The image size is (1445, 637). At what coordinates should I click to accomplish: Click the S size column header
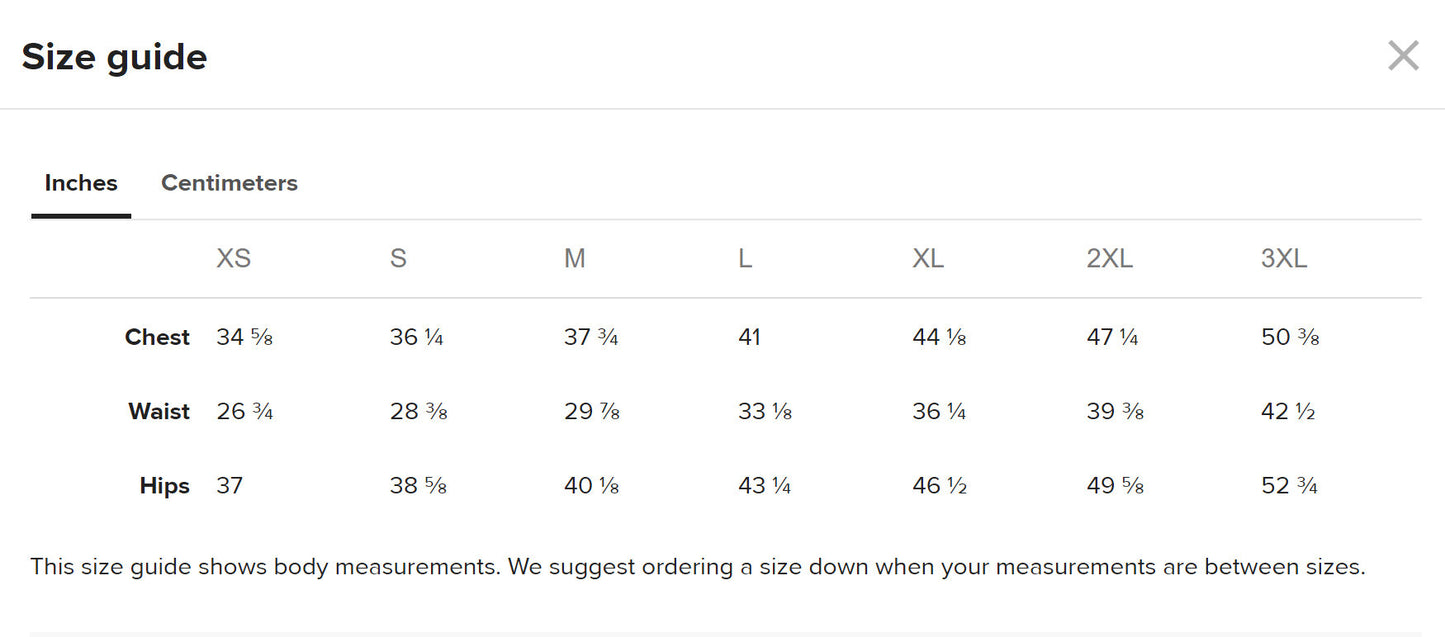tap(398, 259)
